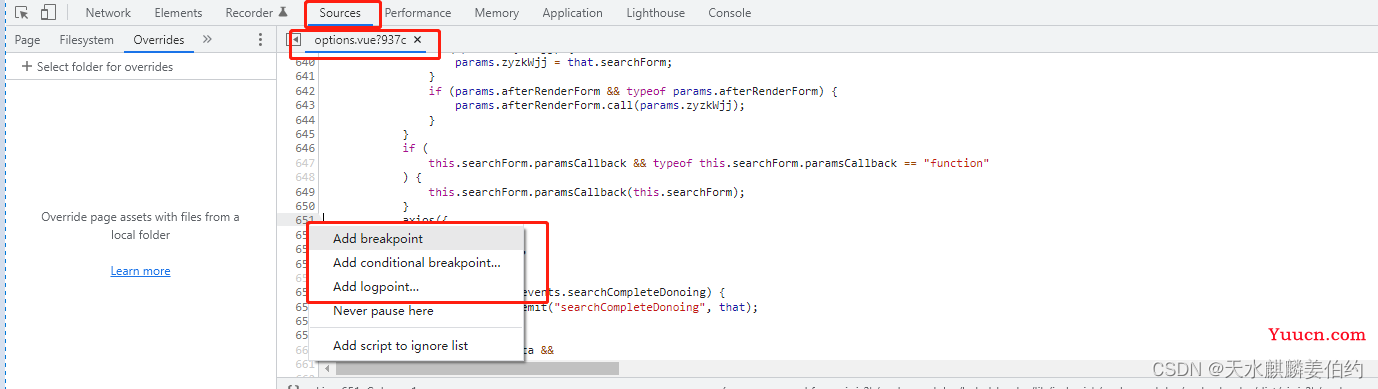Image resolution: width=1378 pixels, height=389 pixels.
Task: Activate the inspect element picker icon
Action: (x=22, y=13)
